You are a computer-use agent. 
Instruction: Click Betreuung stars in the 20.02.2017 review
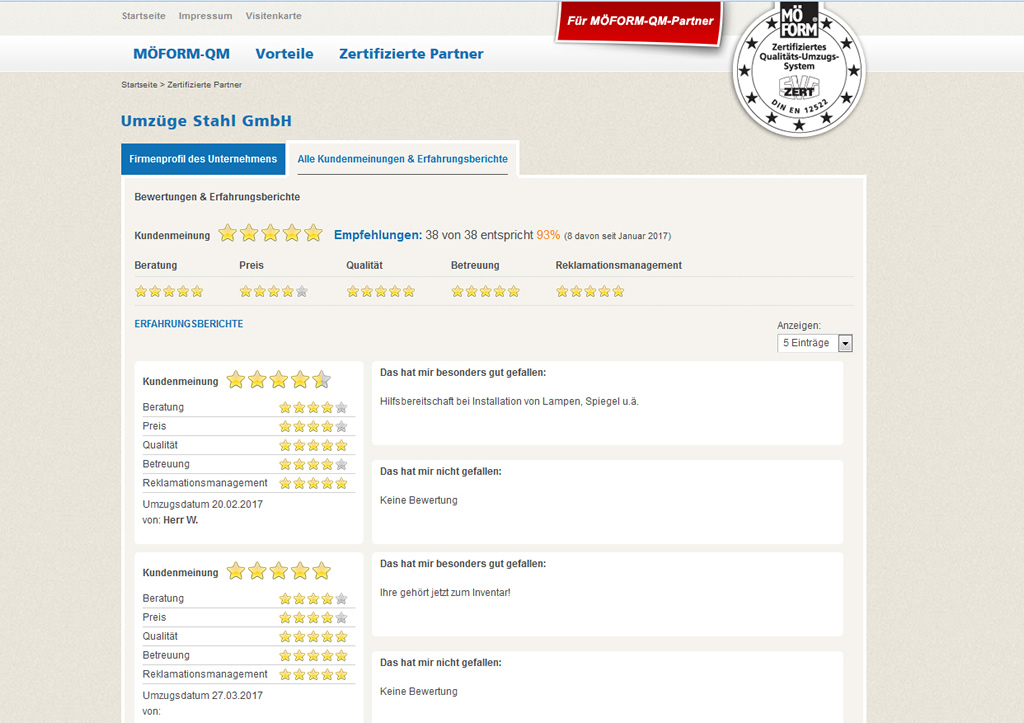pyautogui.click(x=313, y=464)
